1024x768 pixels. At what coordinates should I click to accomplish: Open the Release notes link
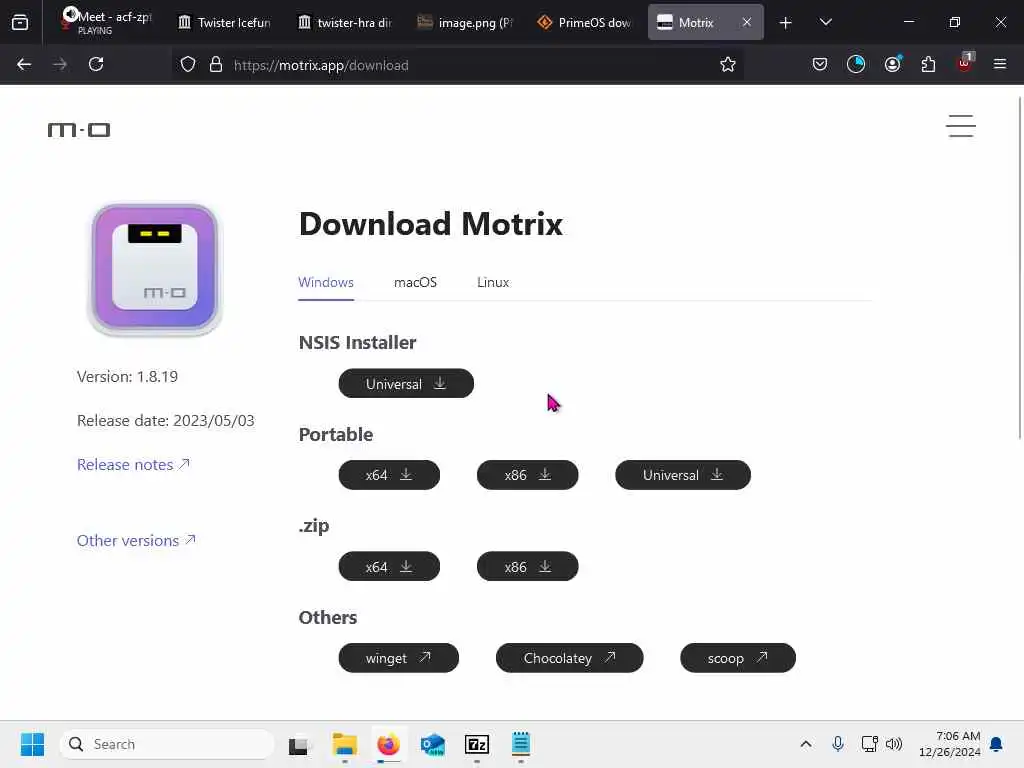tap(133, 464)
